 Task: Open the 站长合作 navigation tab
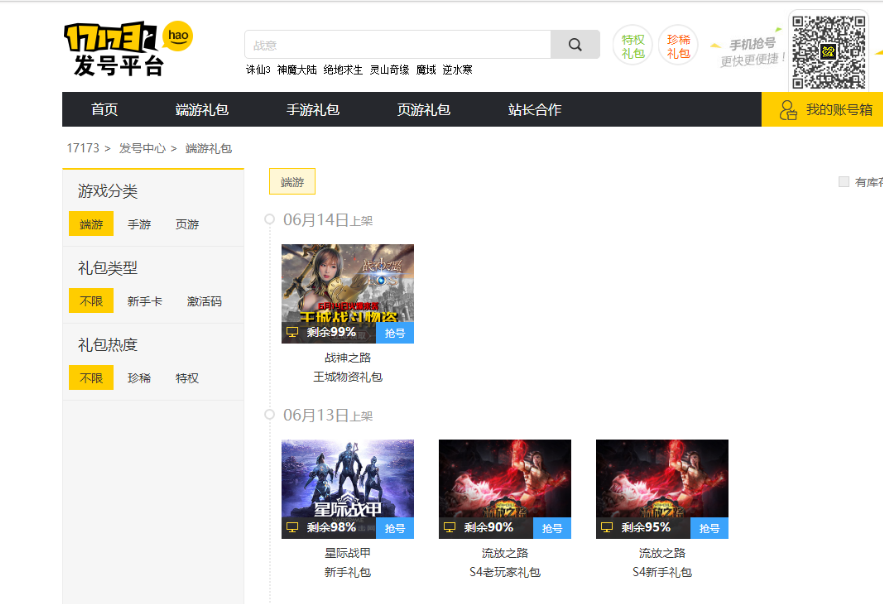[535, 109]
